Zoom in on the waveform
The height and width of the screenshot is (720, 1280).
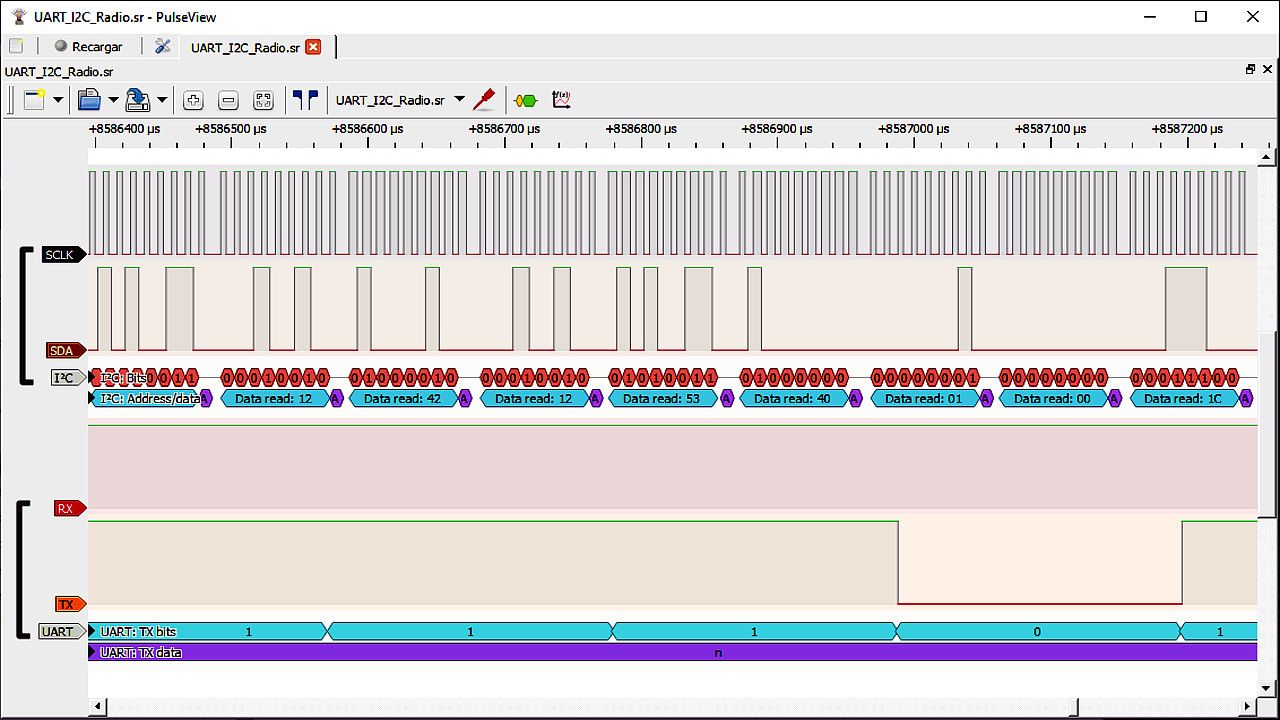[x=192, y=99]
